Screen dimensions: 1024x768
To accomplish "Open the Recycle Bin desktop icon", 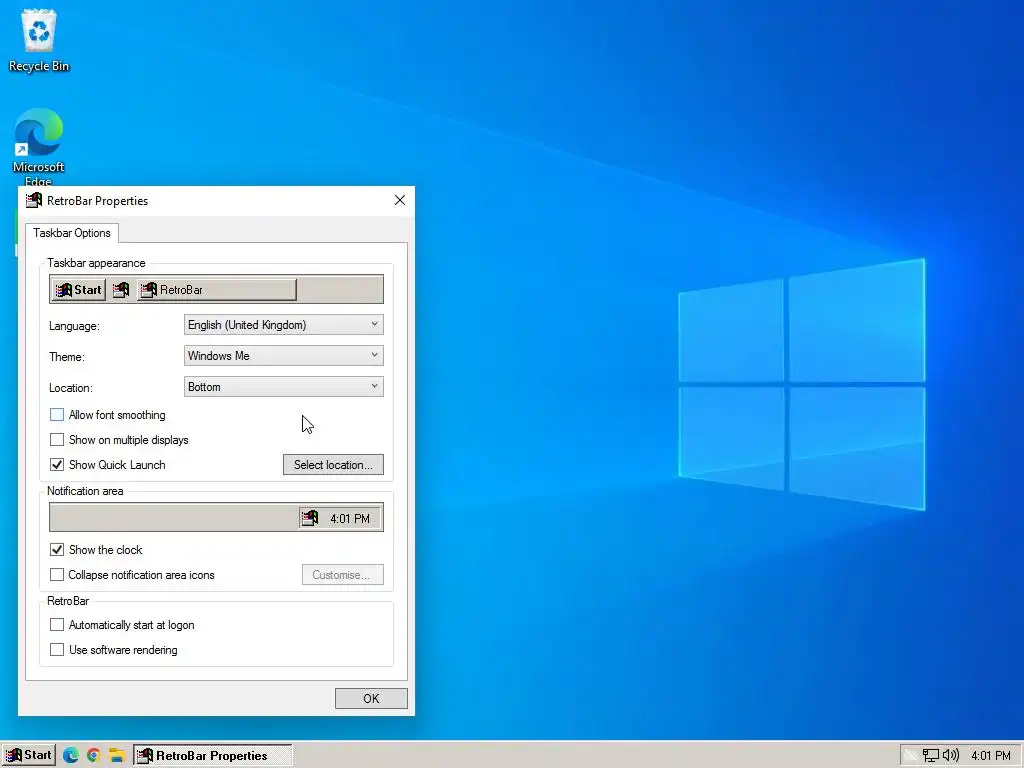I will pos(39,40).
